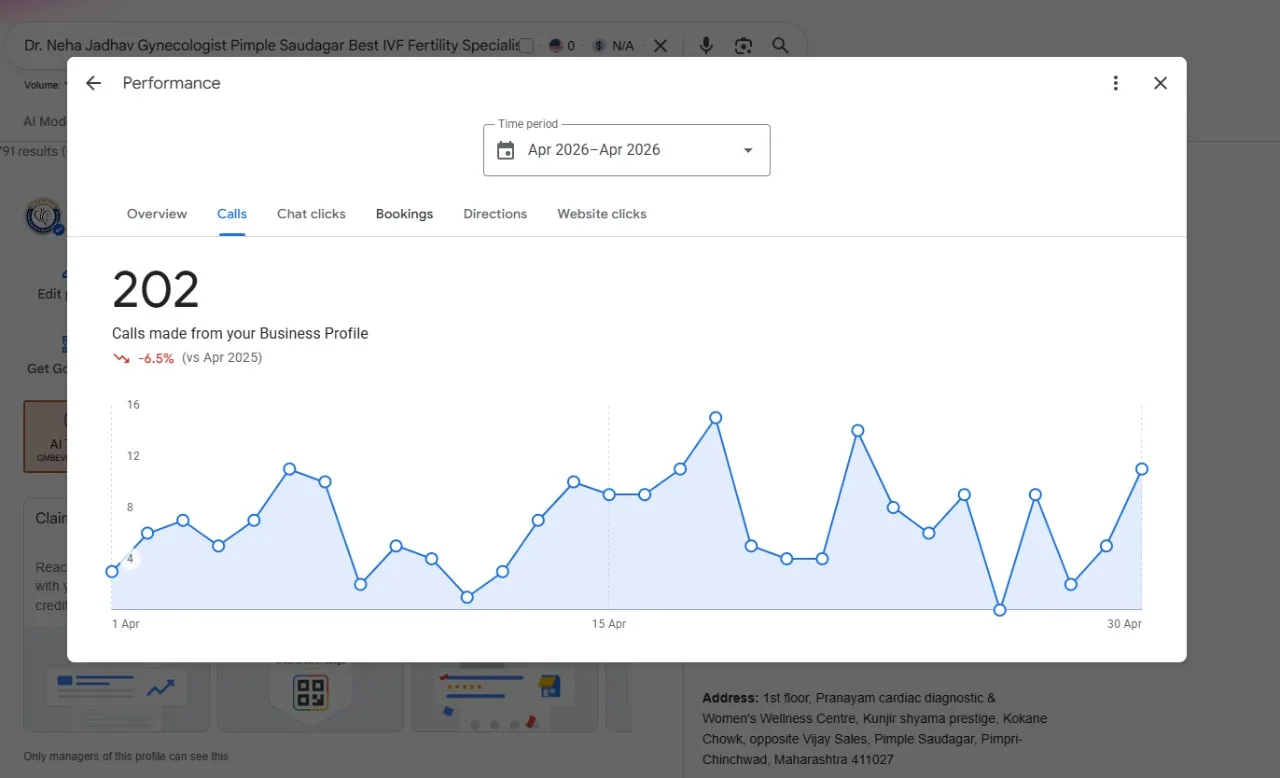Select the Calls tab
This screenshot has width=1280, height=778.
coord(232,214)
